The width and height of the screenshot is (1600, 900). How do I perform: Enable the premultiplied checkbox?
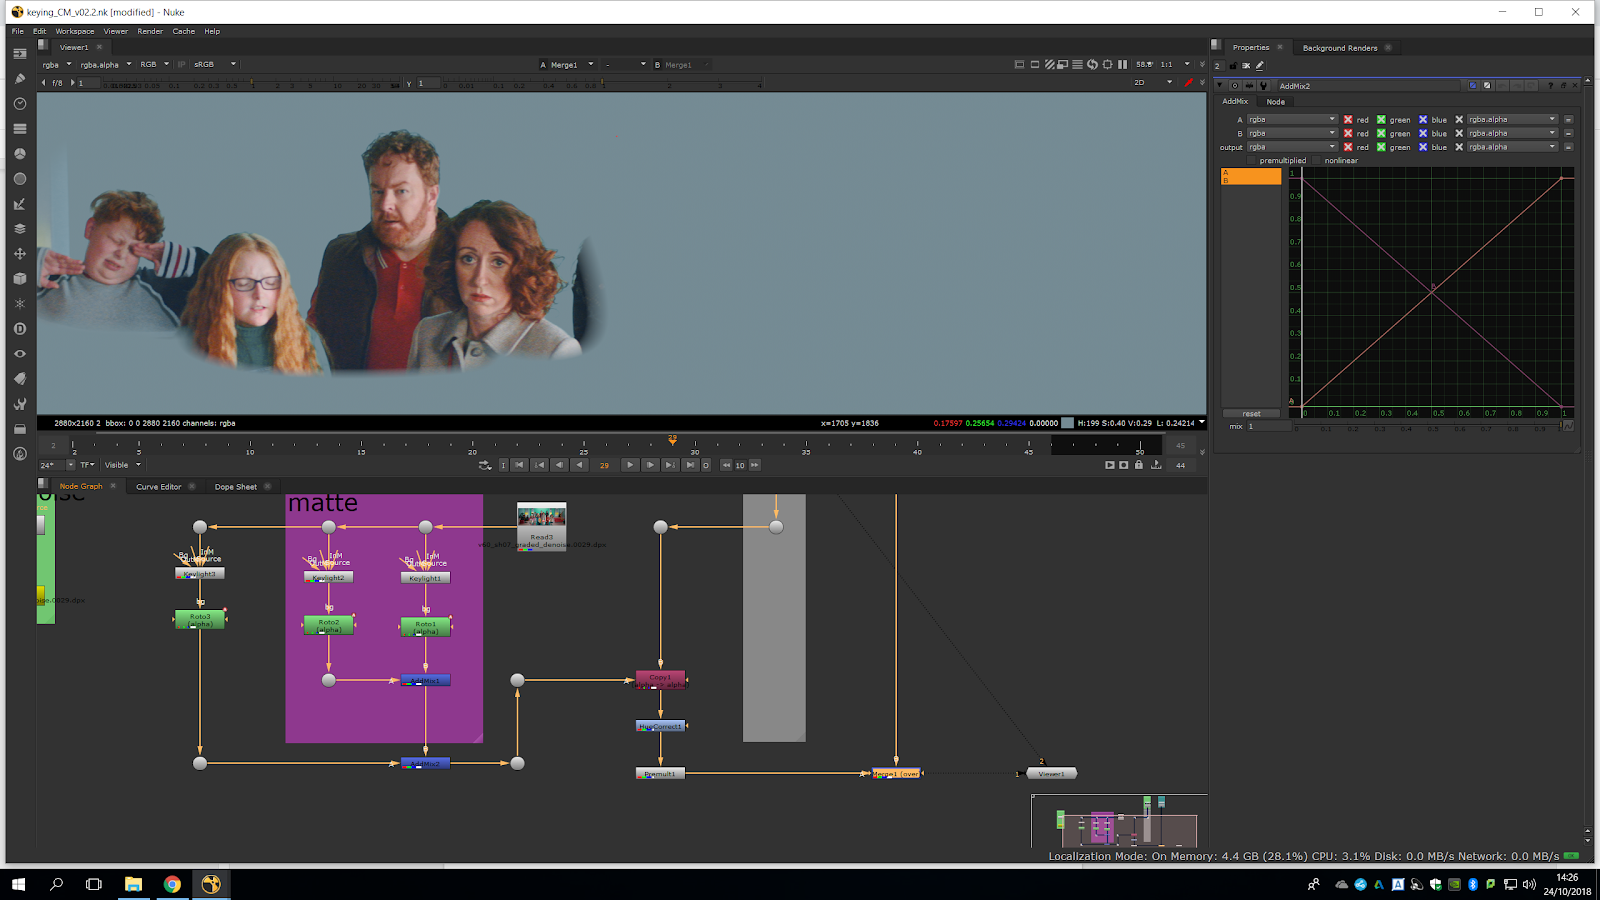pyautogui.click(x=1251, y=160)
